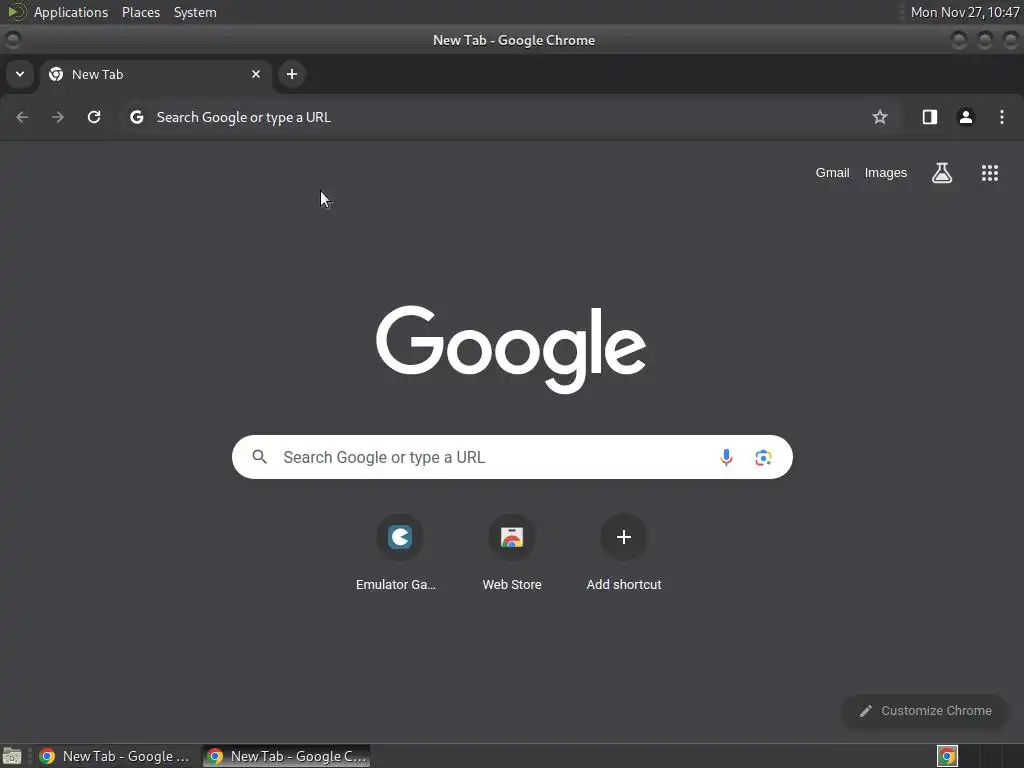1024x768 pixels.
Task: Open the Applications menu
Action: pyautogui.click(x=71, y=12)
